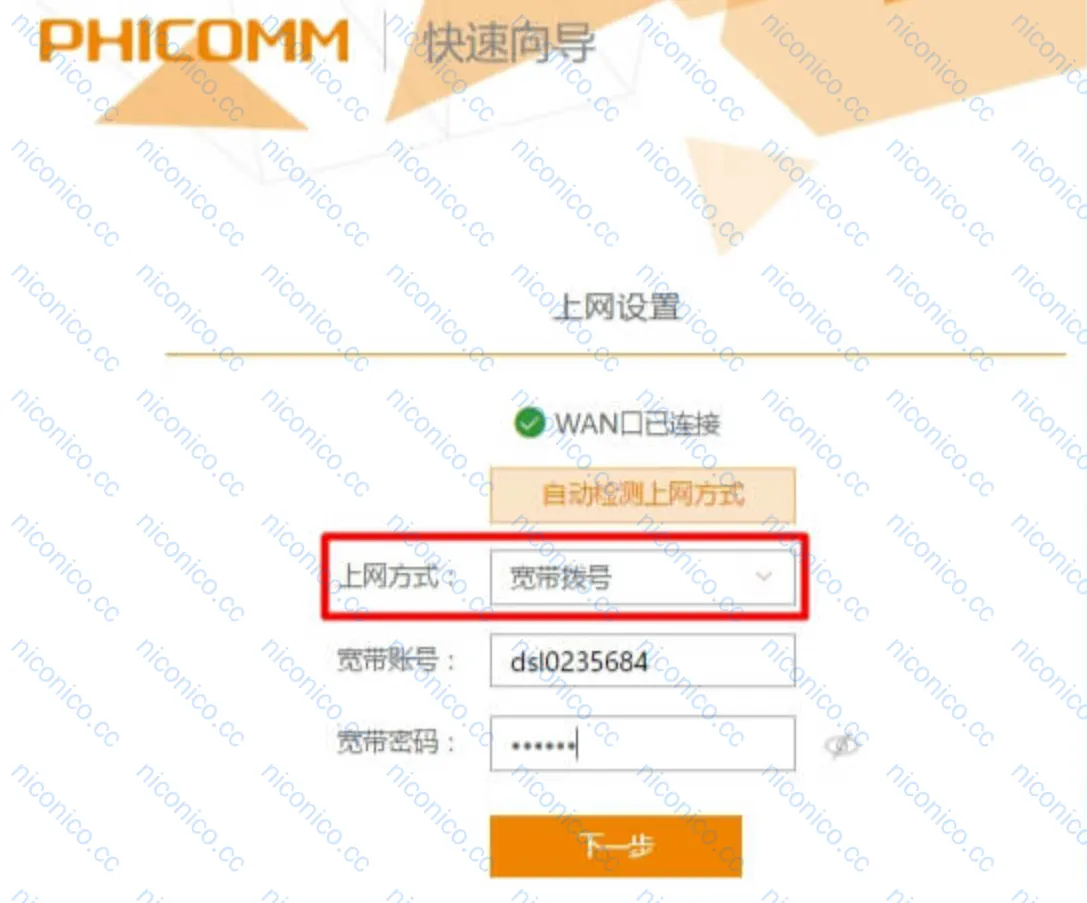Click the green WAN connected checkmark icon
The height and width of the screenshot is (903, 1087).
coord(530,423)
